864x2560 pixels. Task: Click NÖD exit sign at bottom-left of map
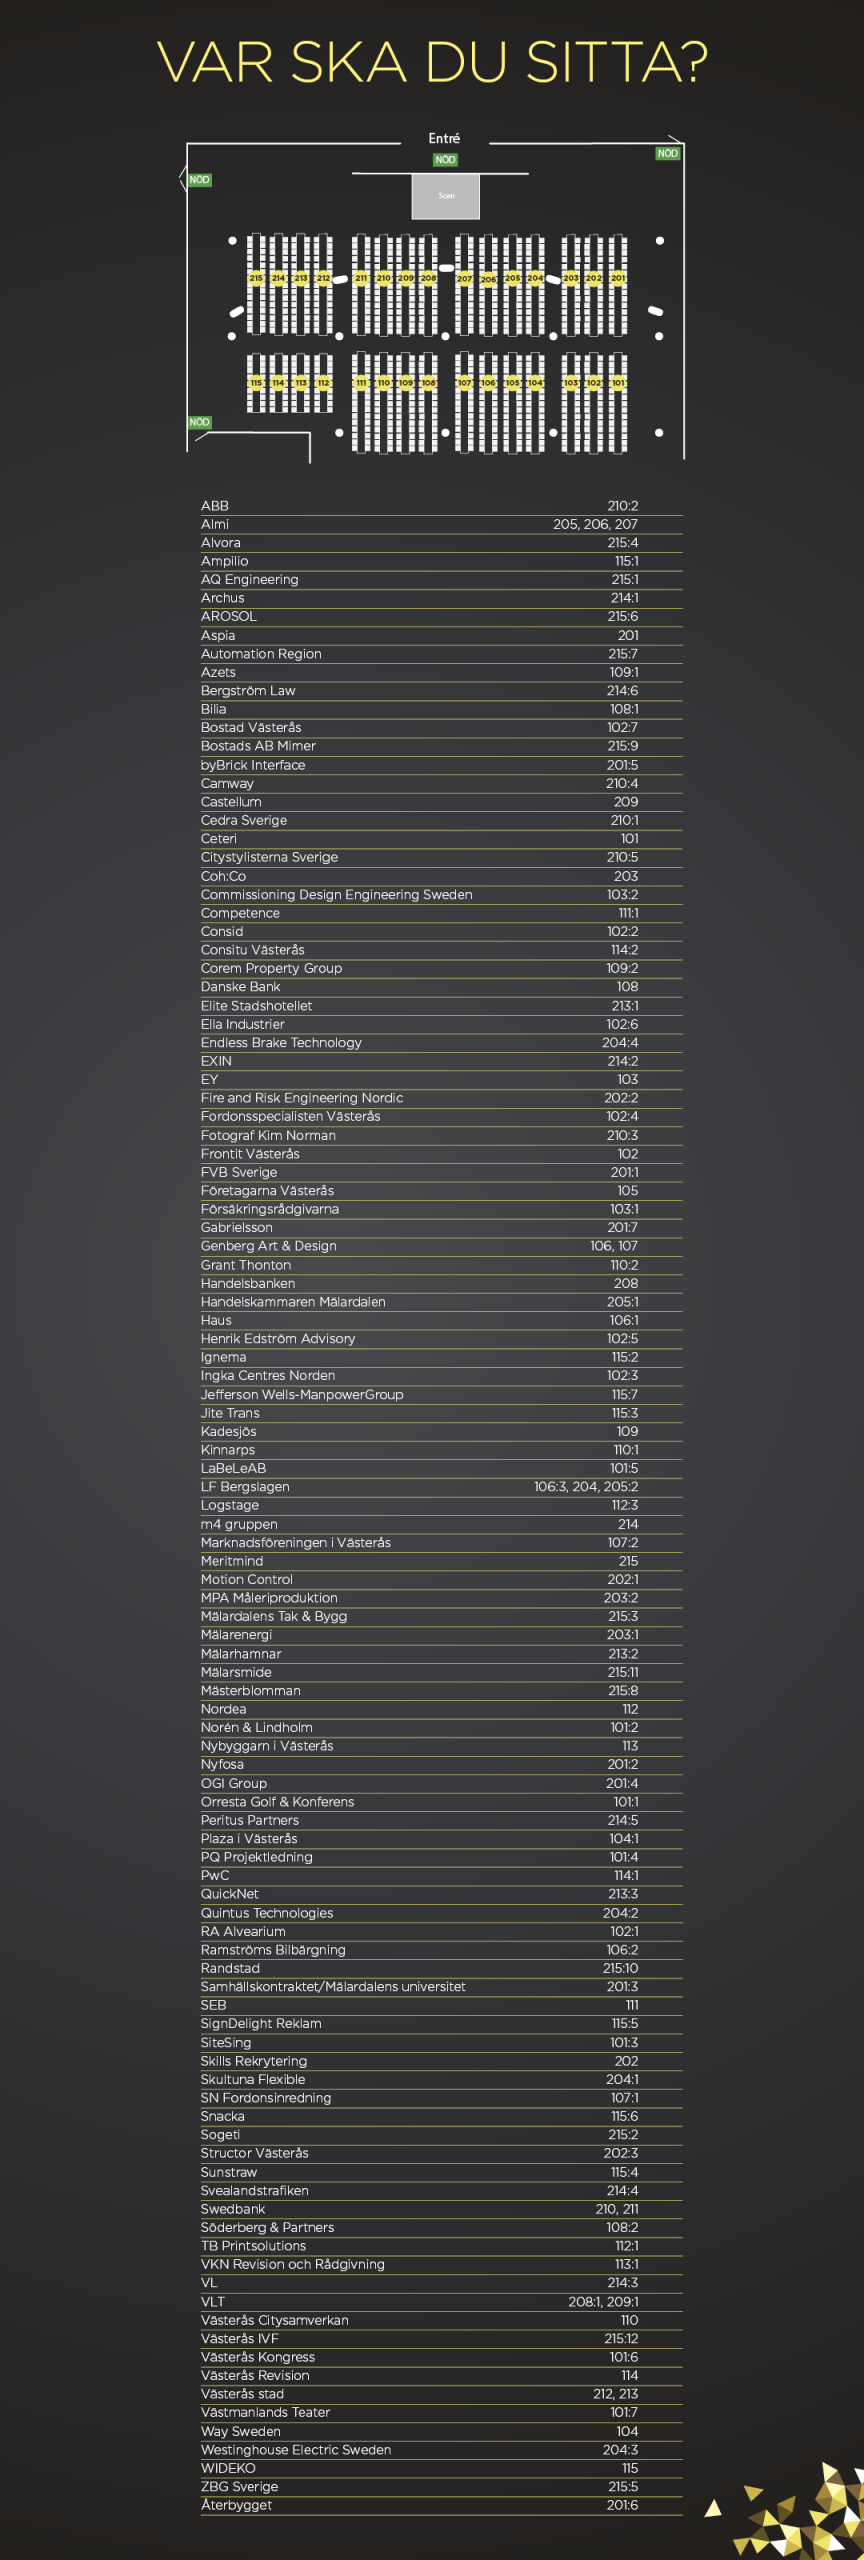click(x=200, y=422)
